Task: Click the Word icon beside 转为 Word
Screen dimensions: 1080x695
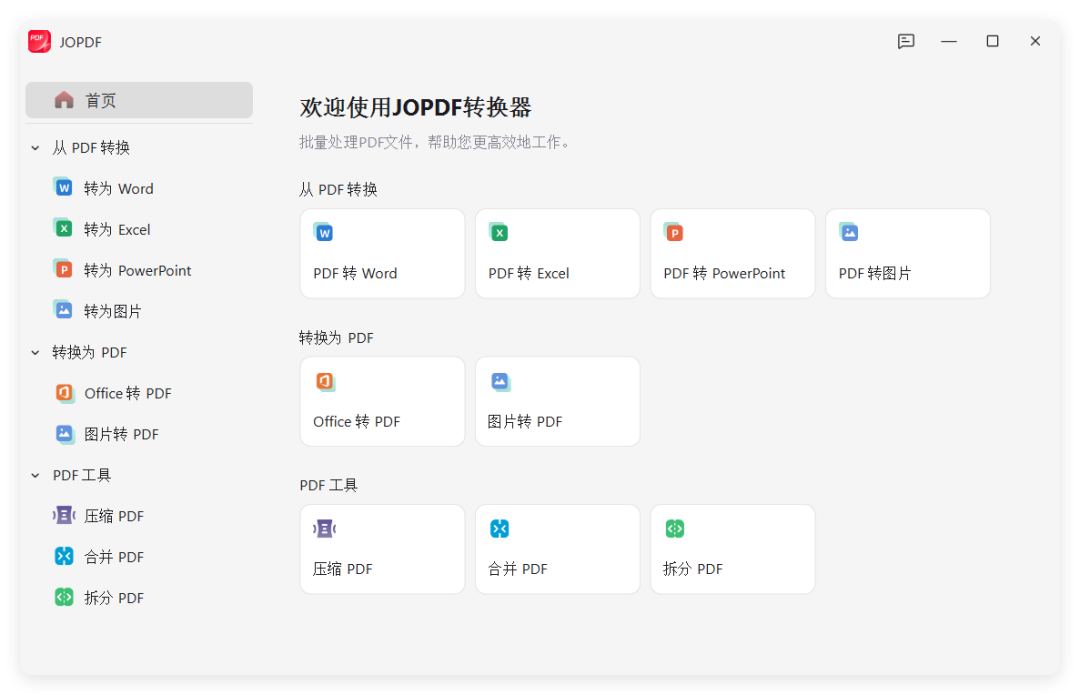Action: (64, 187)
